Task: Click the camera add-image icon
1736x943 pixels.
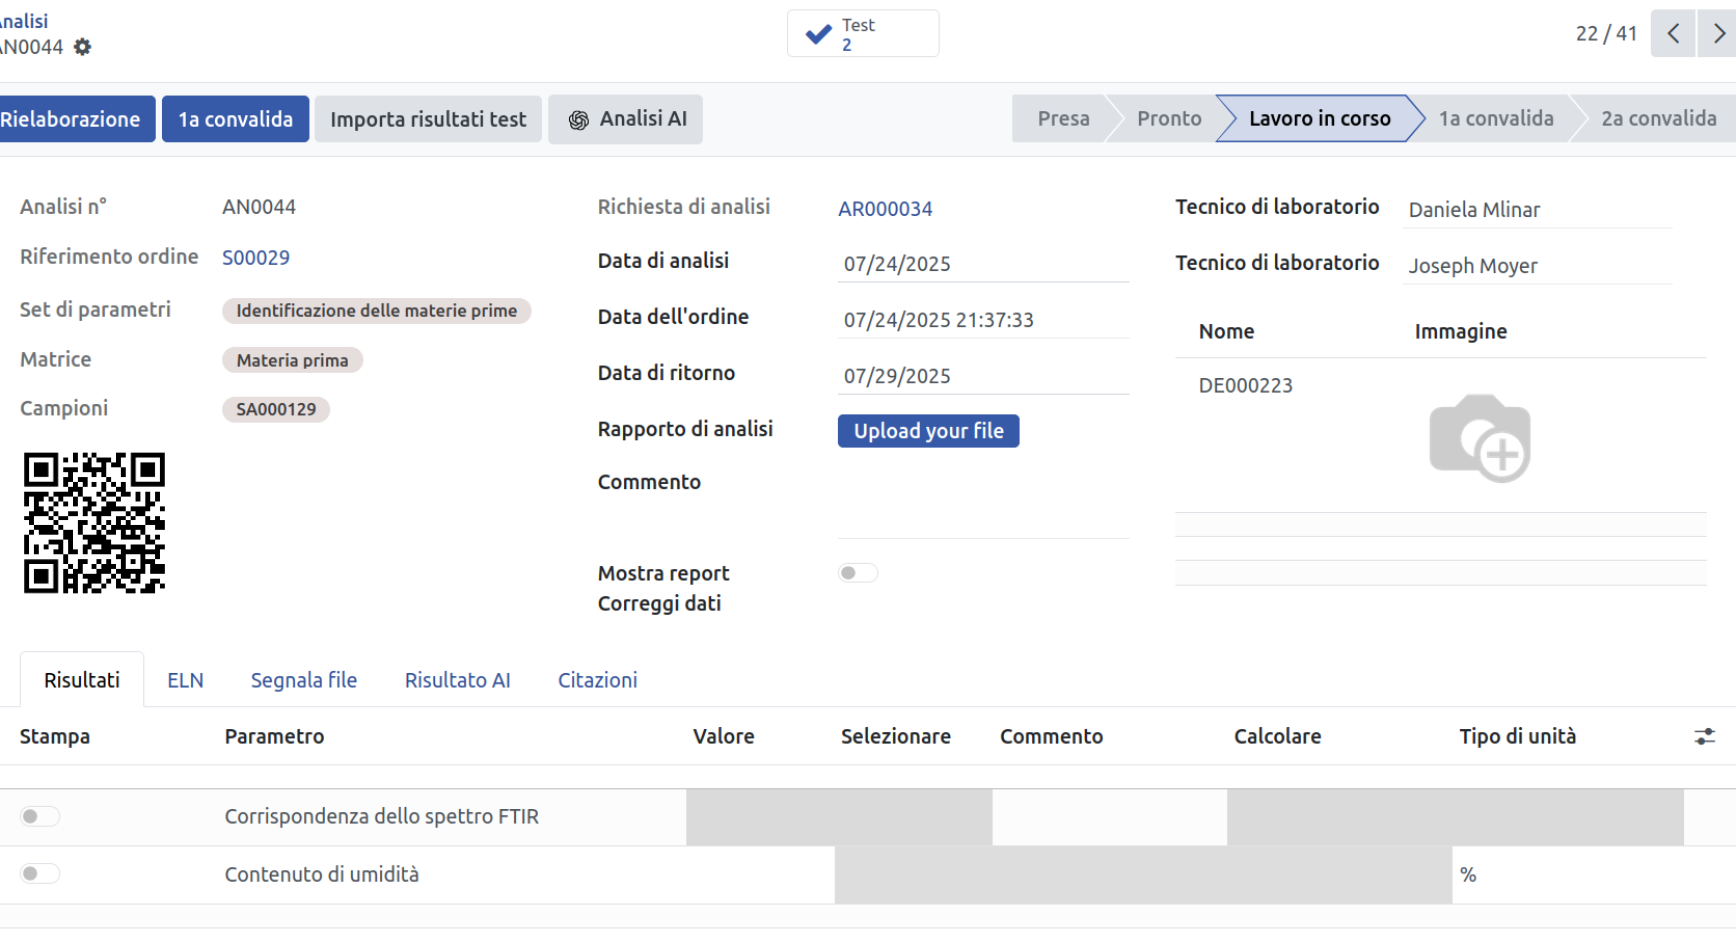Action: (1479, 438)
